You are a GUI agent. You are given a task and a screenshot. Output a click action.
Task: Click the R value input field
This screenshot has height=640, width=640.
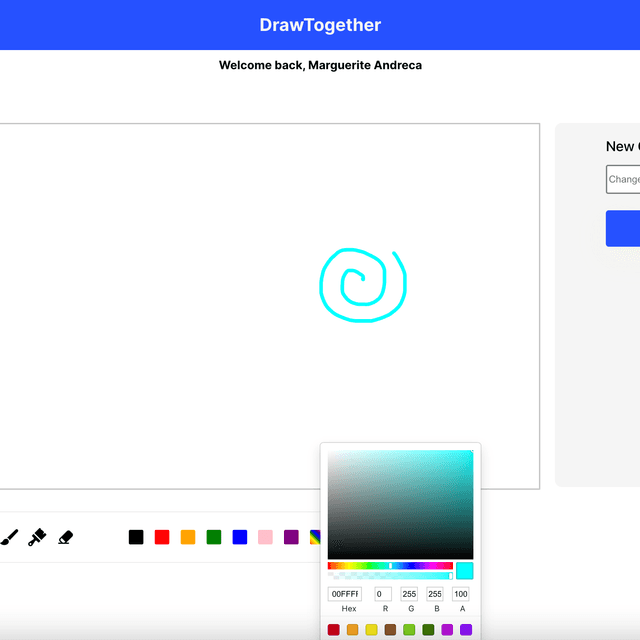[383, 594]
